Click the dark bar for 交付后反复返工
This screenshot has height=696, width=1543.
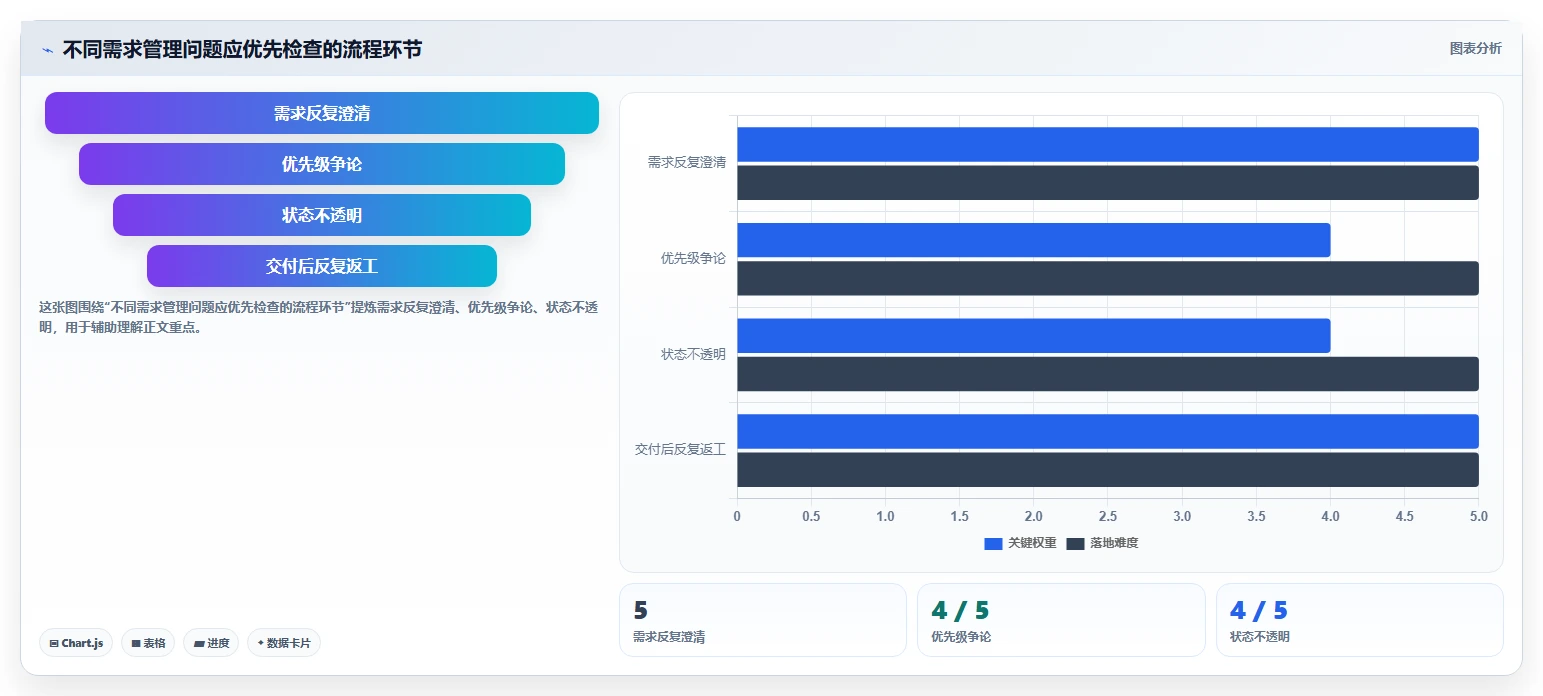coord(1108,469)
